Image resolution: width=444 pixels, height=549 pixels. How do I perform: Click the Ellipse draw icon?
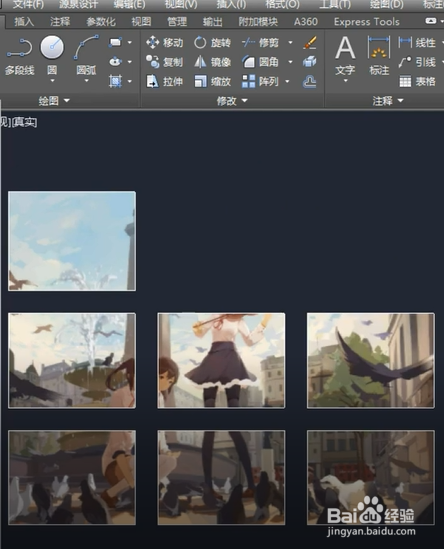coord(115,62)
